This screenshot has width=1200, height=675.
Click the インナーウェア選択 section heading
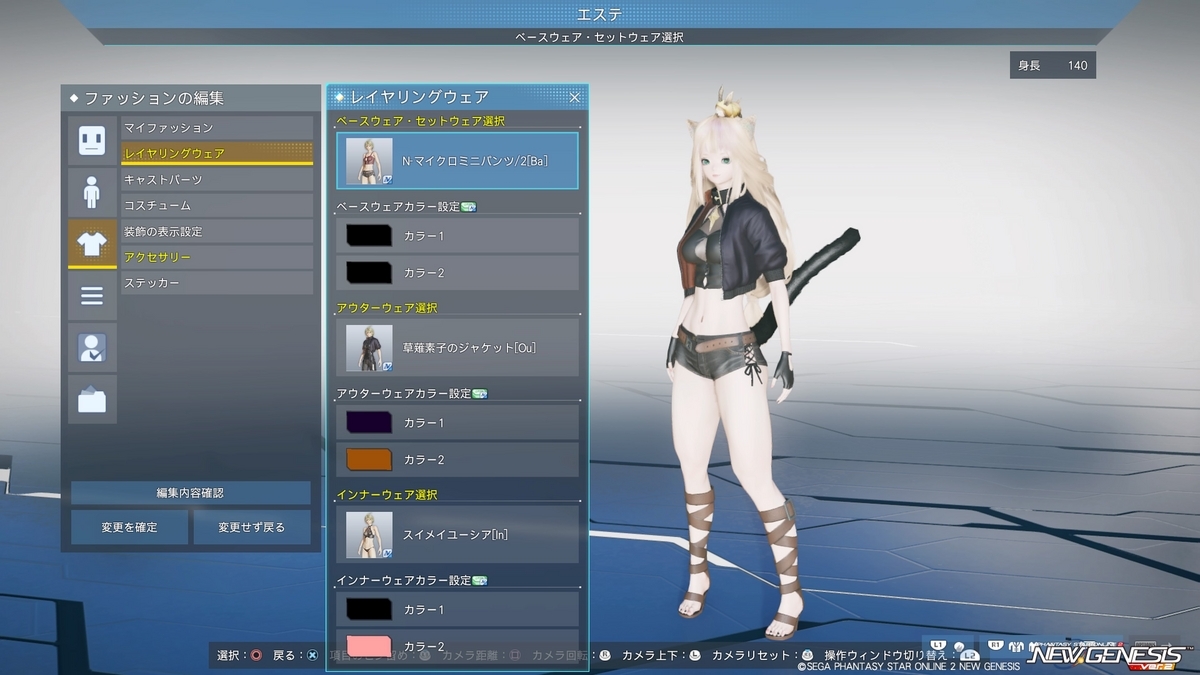[x=387, y=495]
